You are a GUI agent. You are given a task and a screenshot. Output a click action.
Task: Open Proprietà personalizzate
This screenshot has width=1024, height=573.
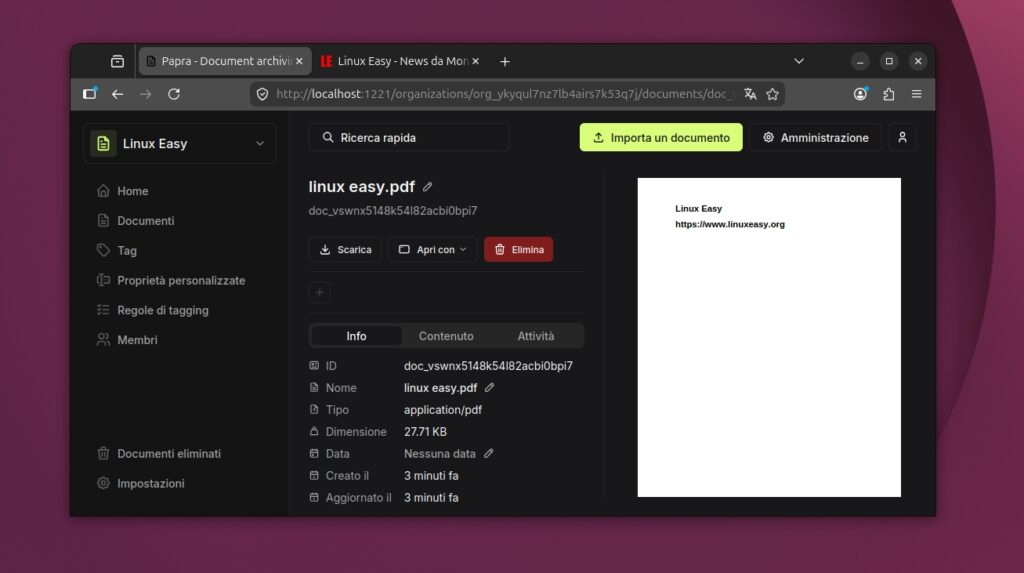coord(171,280)
